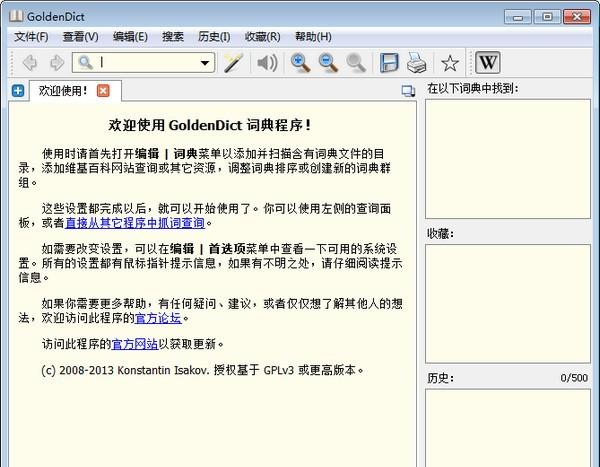600x467 pixels.
Task: Open the 帮助(H) menu
Action: point(313,37)
